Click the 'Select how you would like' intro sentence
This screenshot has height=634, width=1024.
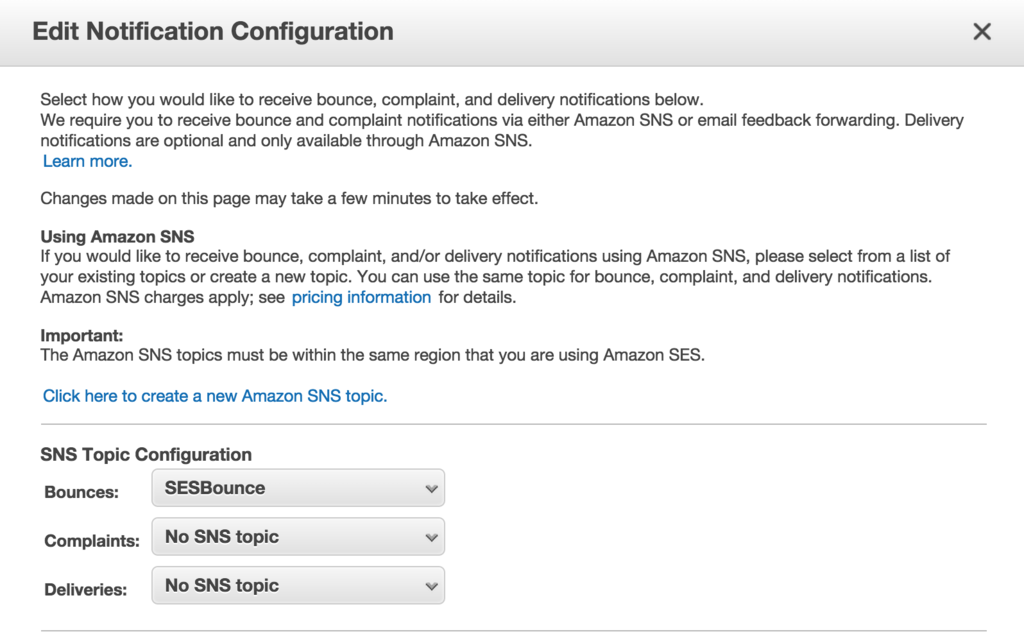[372, 99]
